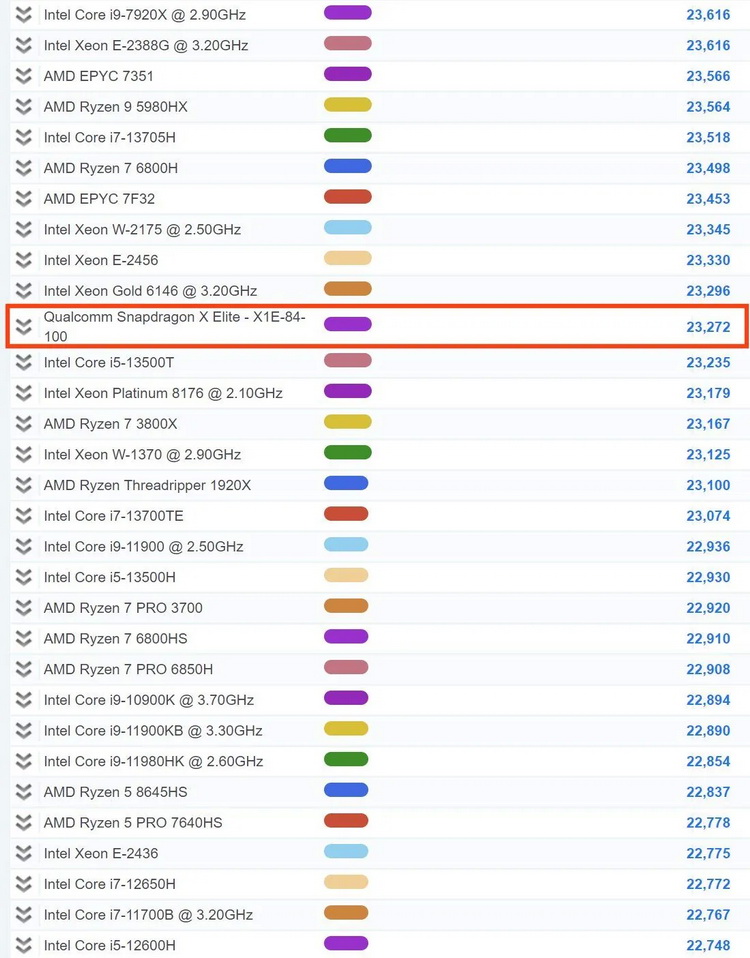This screenshot has width=750, height=958.
Task: Expand the Intel Xeon E-2388G row chevron
Action: pyautogui.click(x=24, y=45)
